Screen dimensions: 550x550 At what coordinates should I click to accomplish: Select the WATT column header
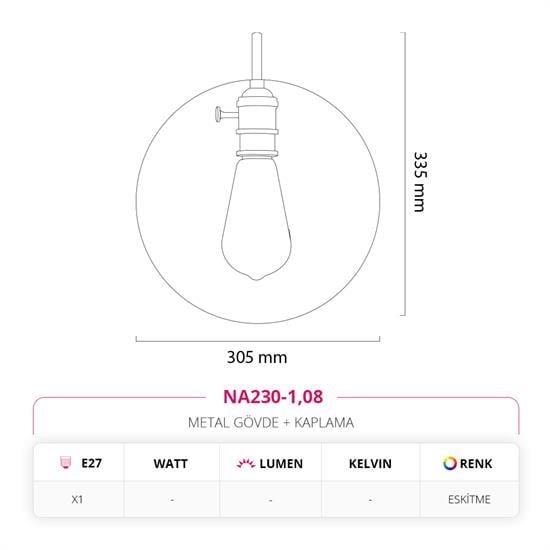point(170,464)
